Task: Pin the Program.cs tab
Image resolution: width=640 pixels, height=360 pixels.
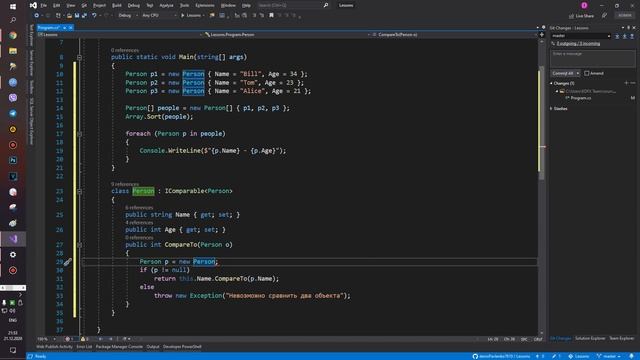Action: tap(64, 28)
